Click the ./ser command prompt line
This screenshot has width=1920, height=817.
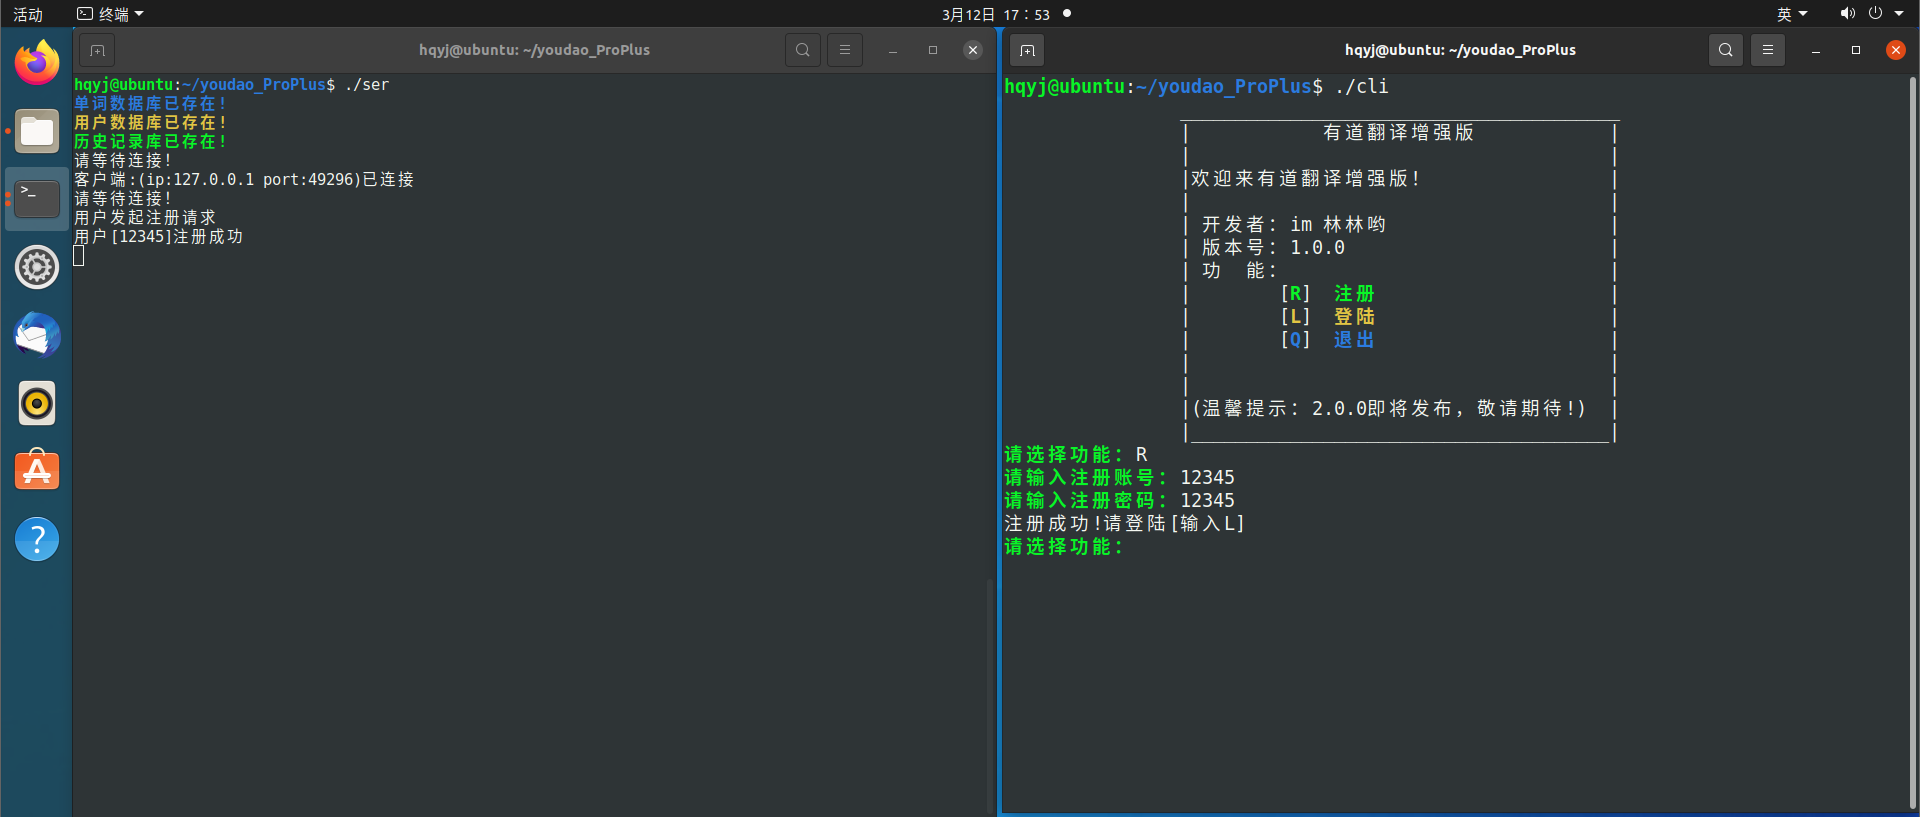231,85
